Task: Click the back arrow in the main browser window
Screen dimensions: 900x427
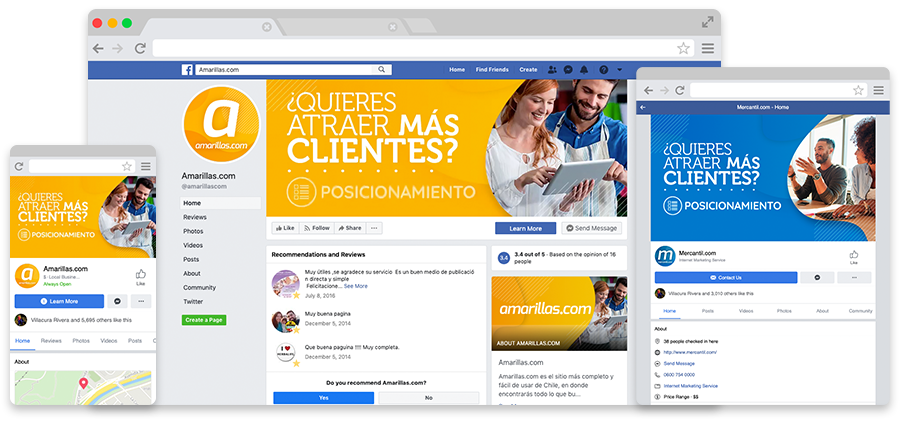Action: point(98,49)
